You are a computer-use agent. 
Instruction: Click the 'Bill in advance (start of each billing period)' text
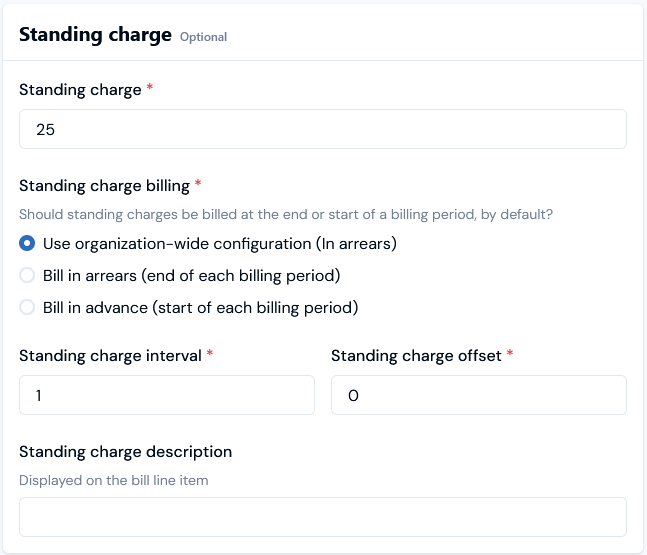[201, 308]
